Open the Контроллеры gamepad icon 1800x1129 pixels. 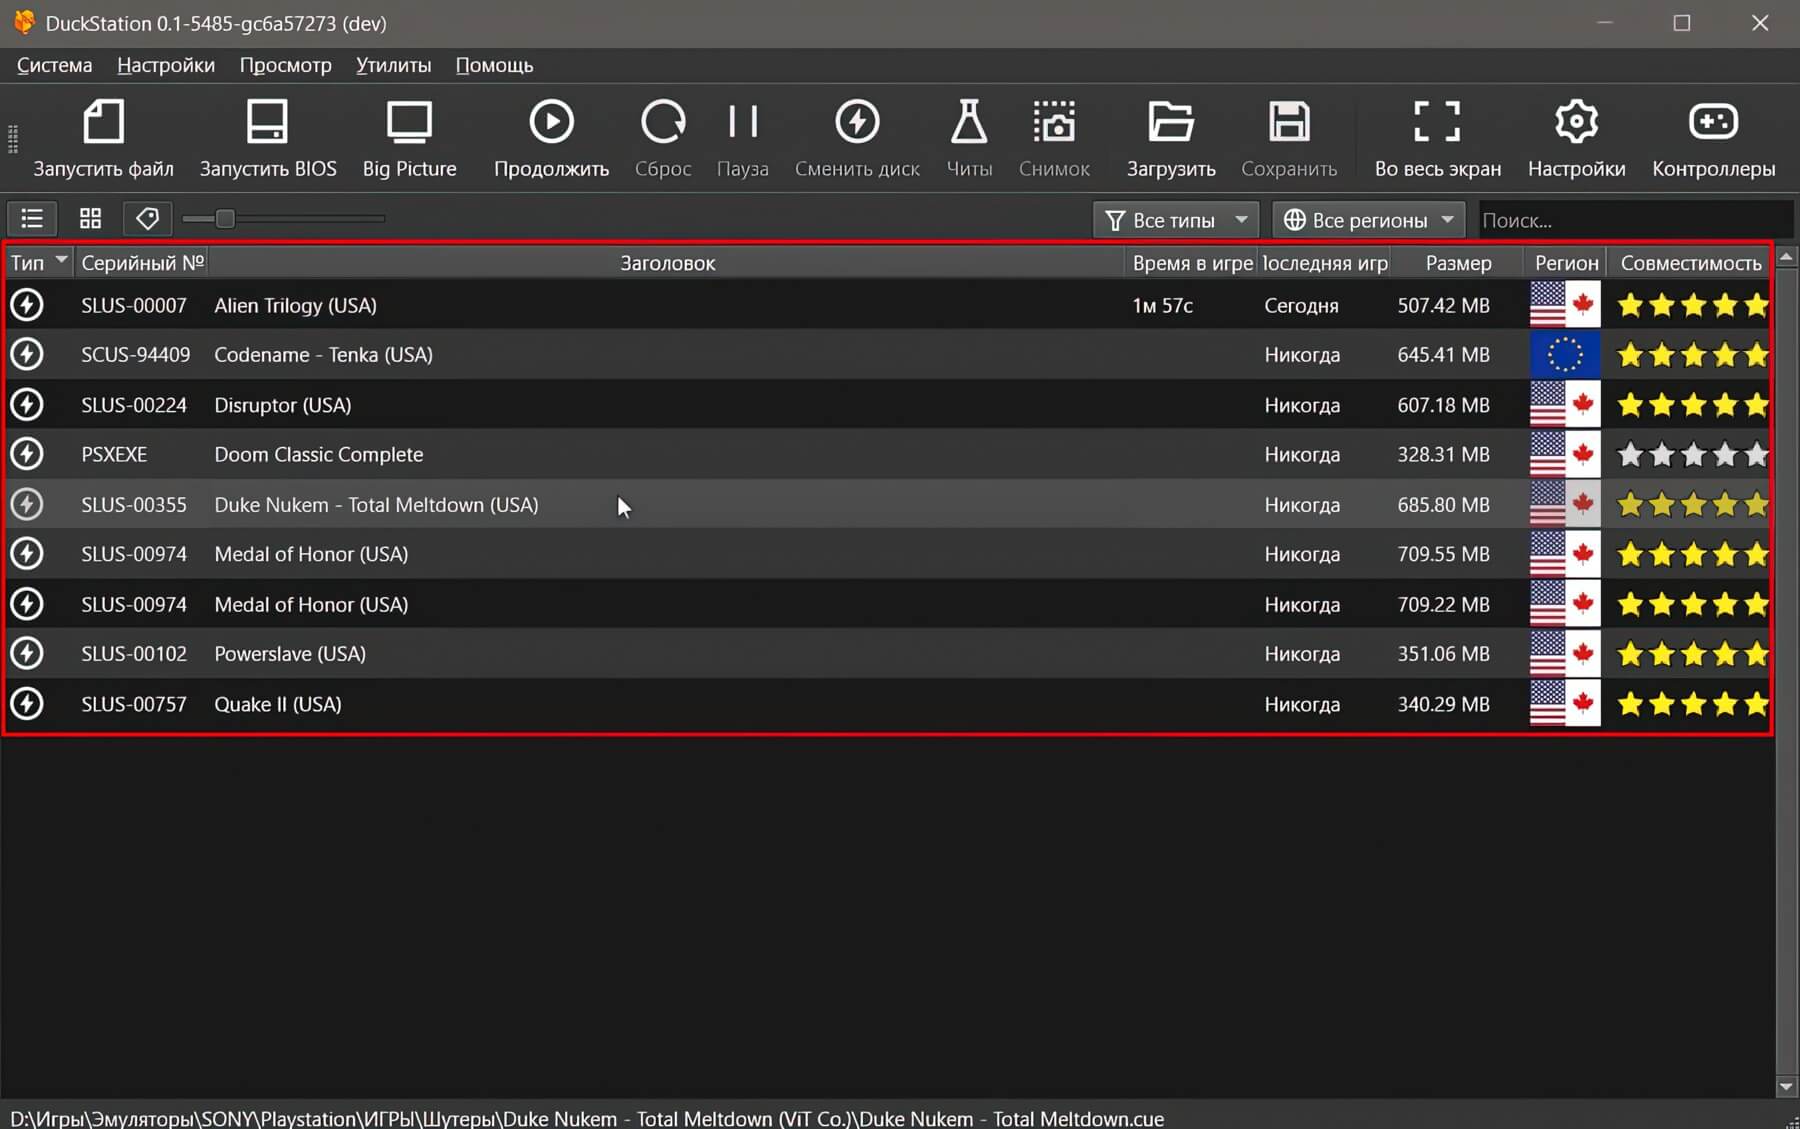pyautogui.click(x=1713, y=122)
